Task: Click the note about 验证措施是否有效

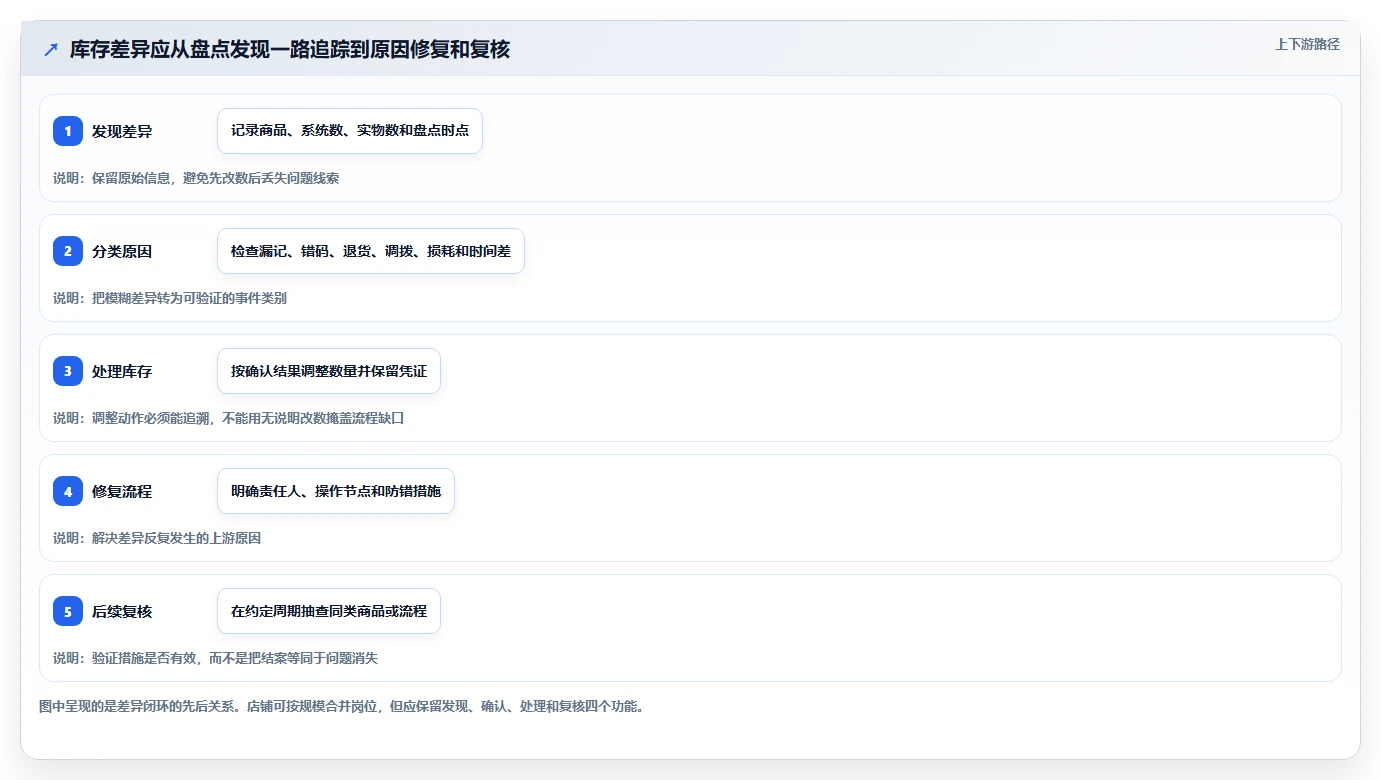Action: (x=216, y=658)
